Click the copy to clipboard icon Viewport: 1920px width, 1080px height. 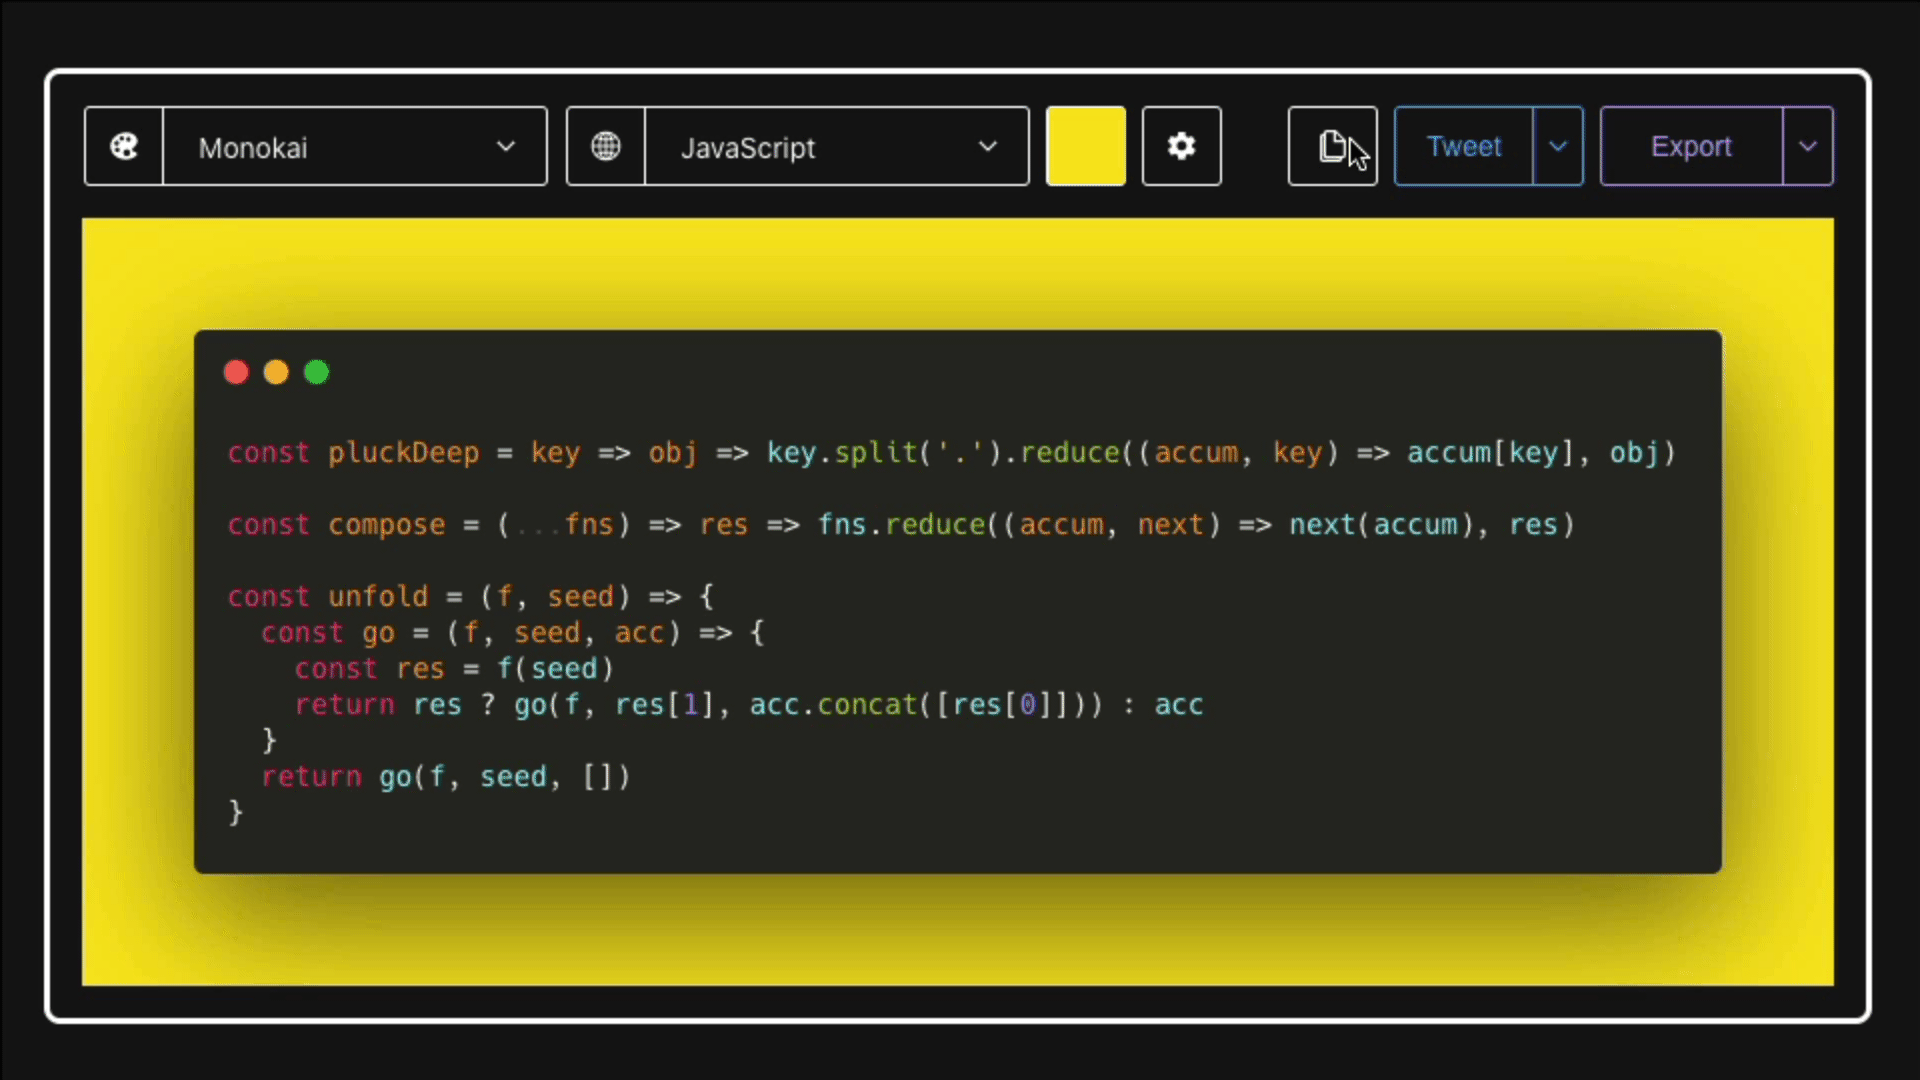[x=1331, y=147]
